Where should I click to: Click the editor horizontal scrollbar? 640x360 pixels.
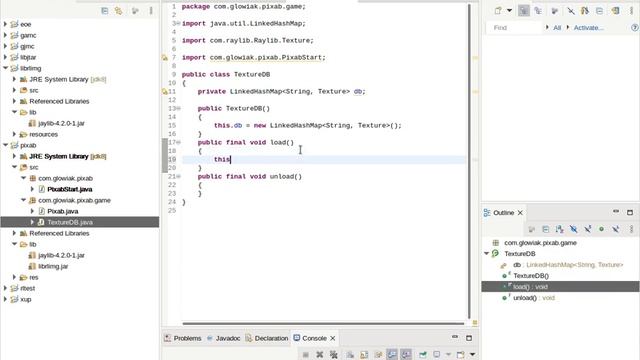click(x=323, y=324)
